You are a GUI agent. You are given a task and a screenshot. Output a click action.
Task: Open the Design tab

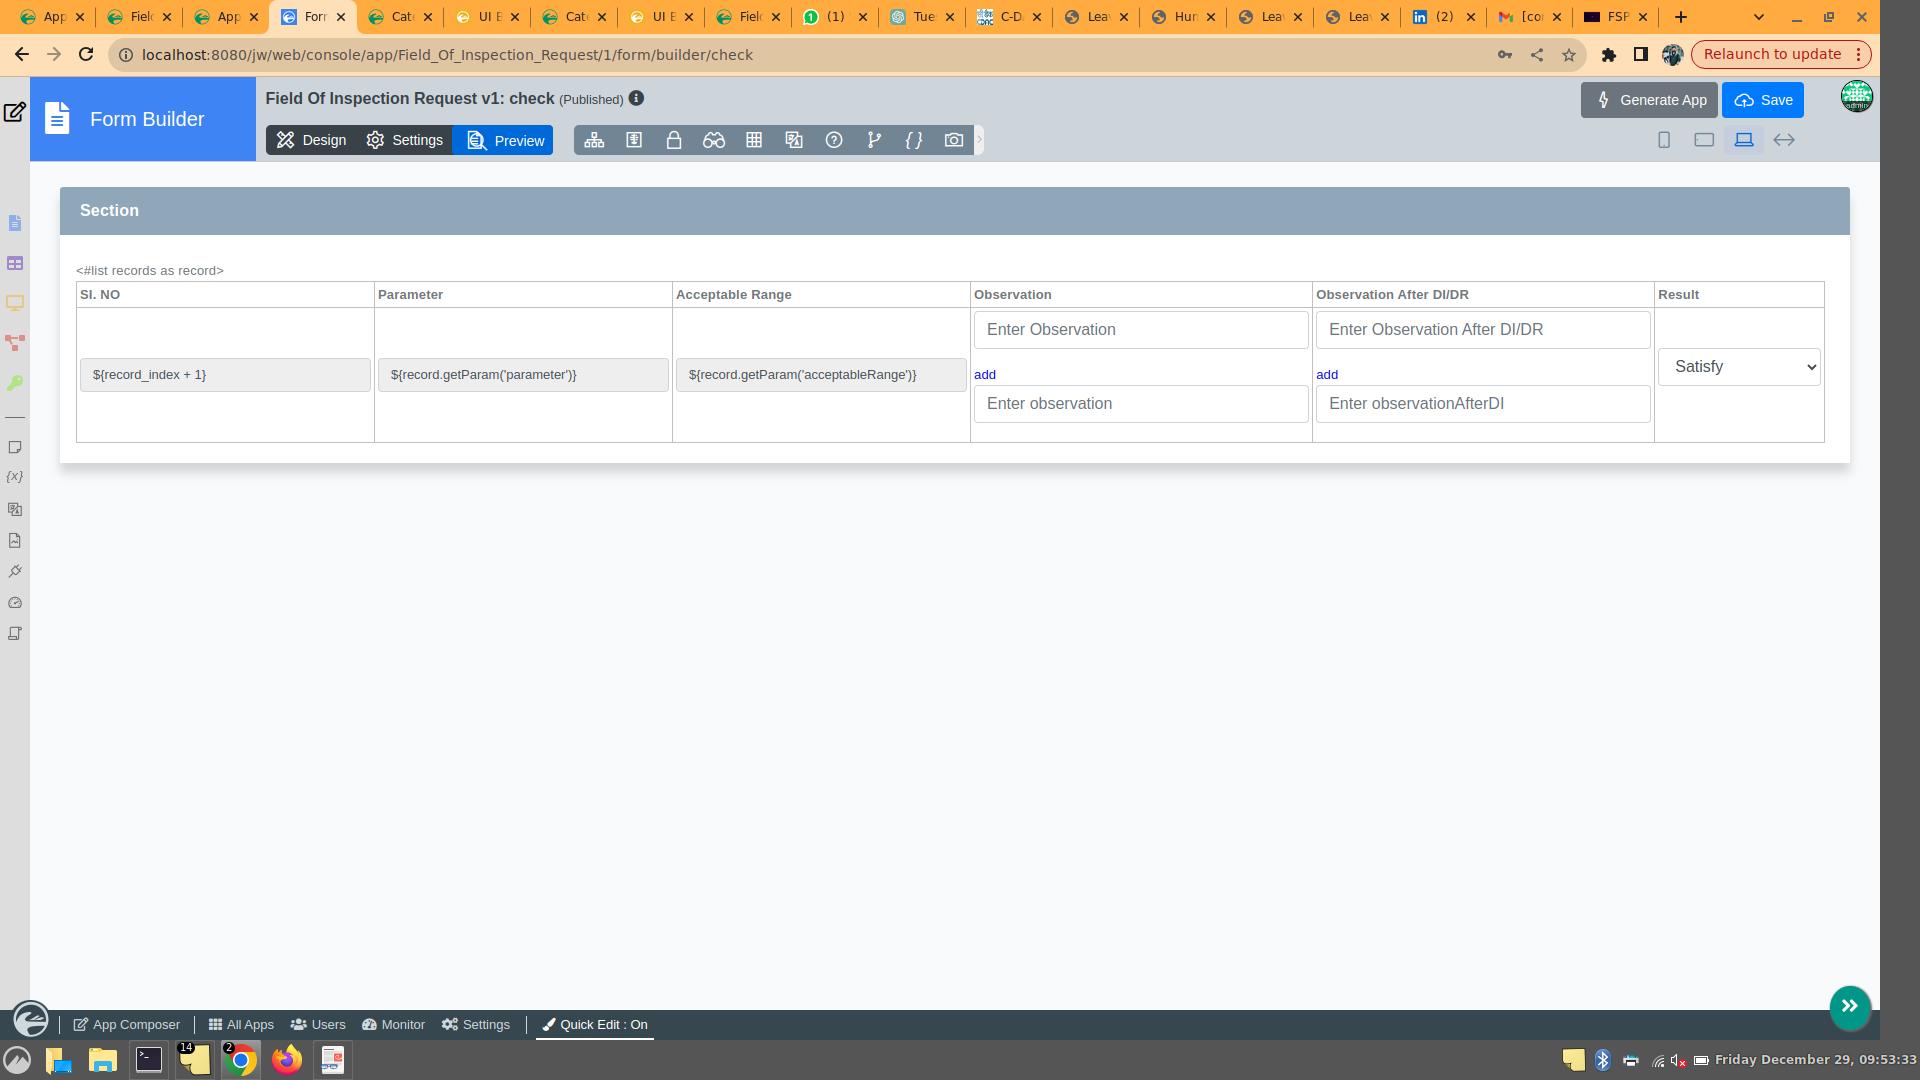[311, 140]
